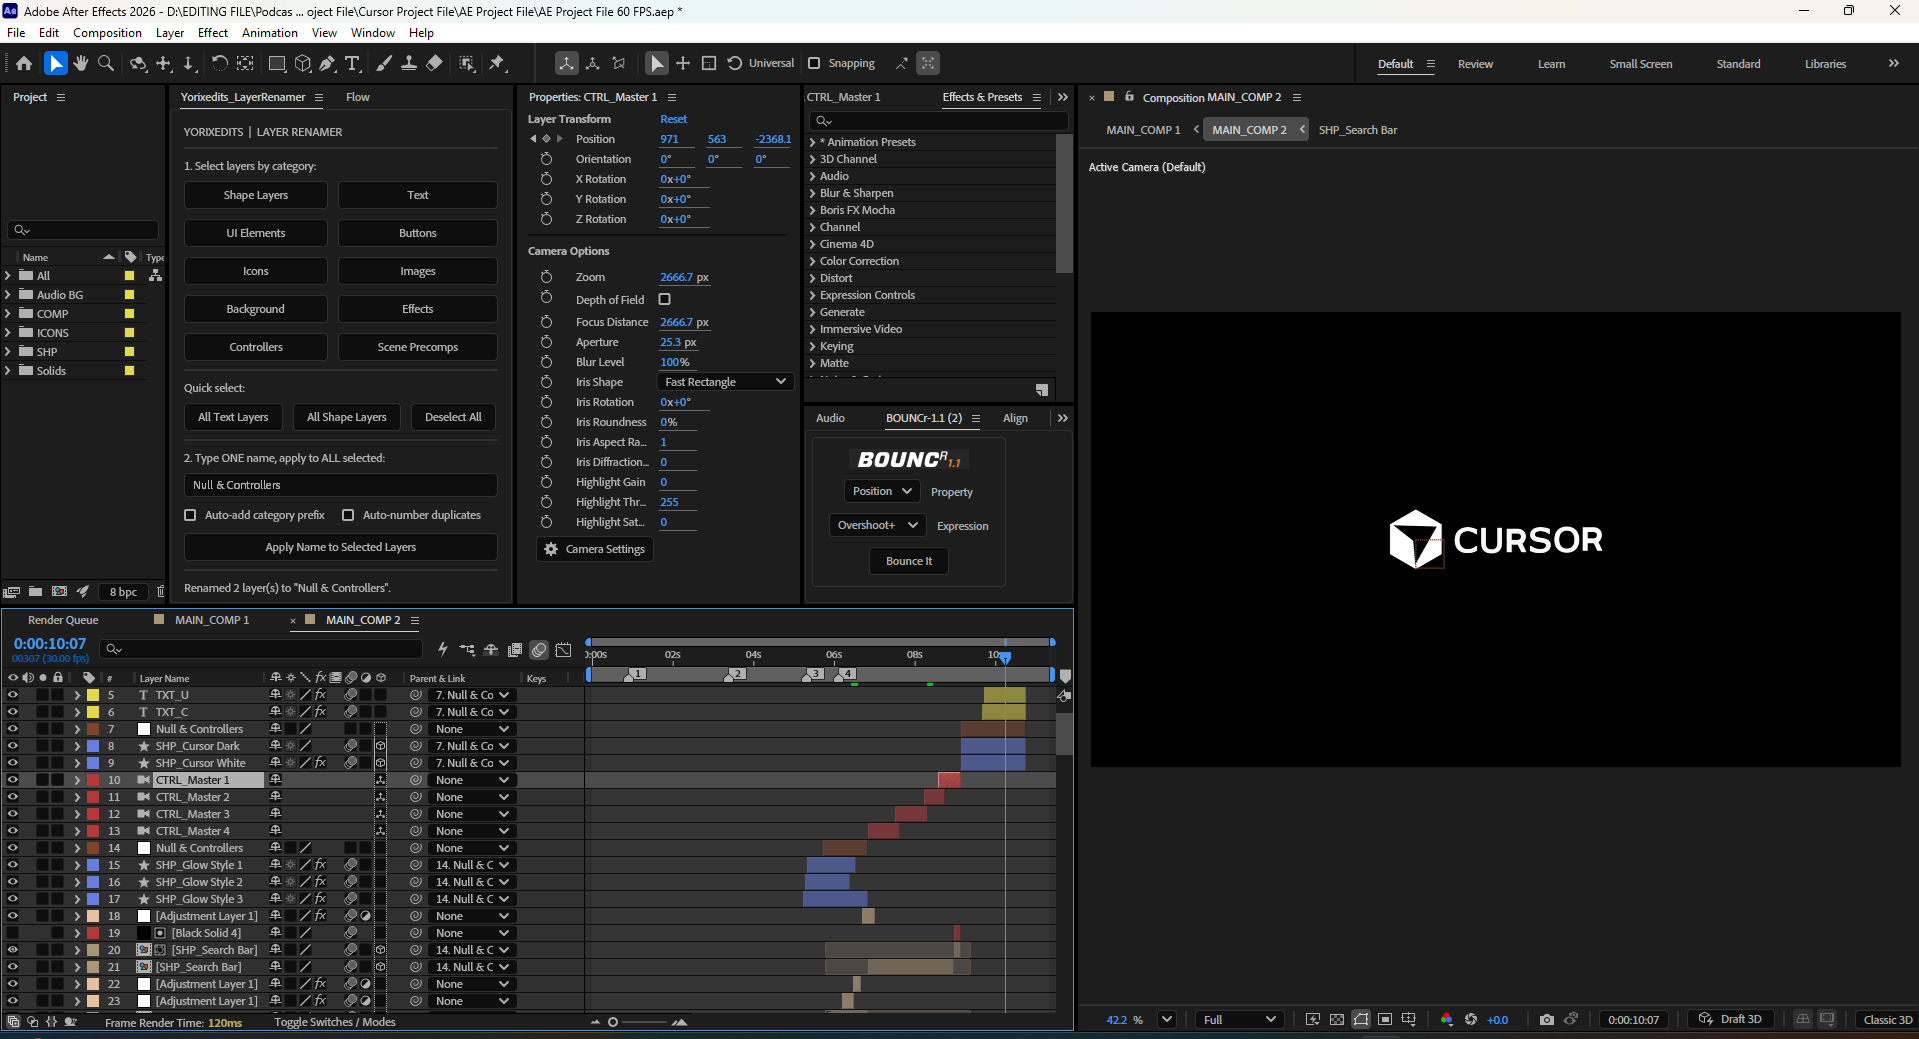Select the 3D model cube tool
This screenshot has height=1039, width=1919.
[303, 63]
